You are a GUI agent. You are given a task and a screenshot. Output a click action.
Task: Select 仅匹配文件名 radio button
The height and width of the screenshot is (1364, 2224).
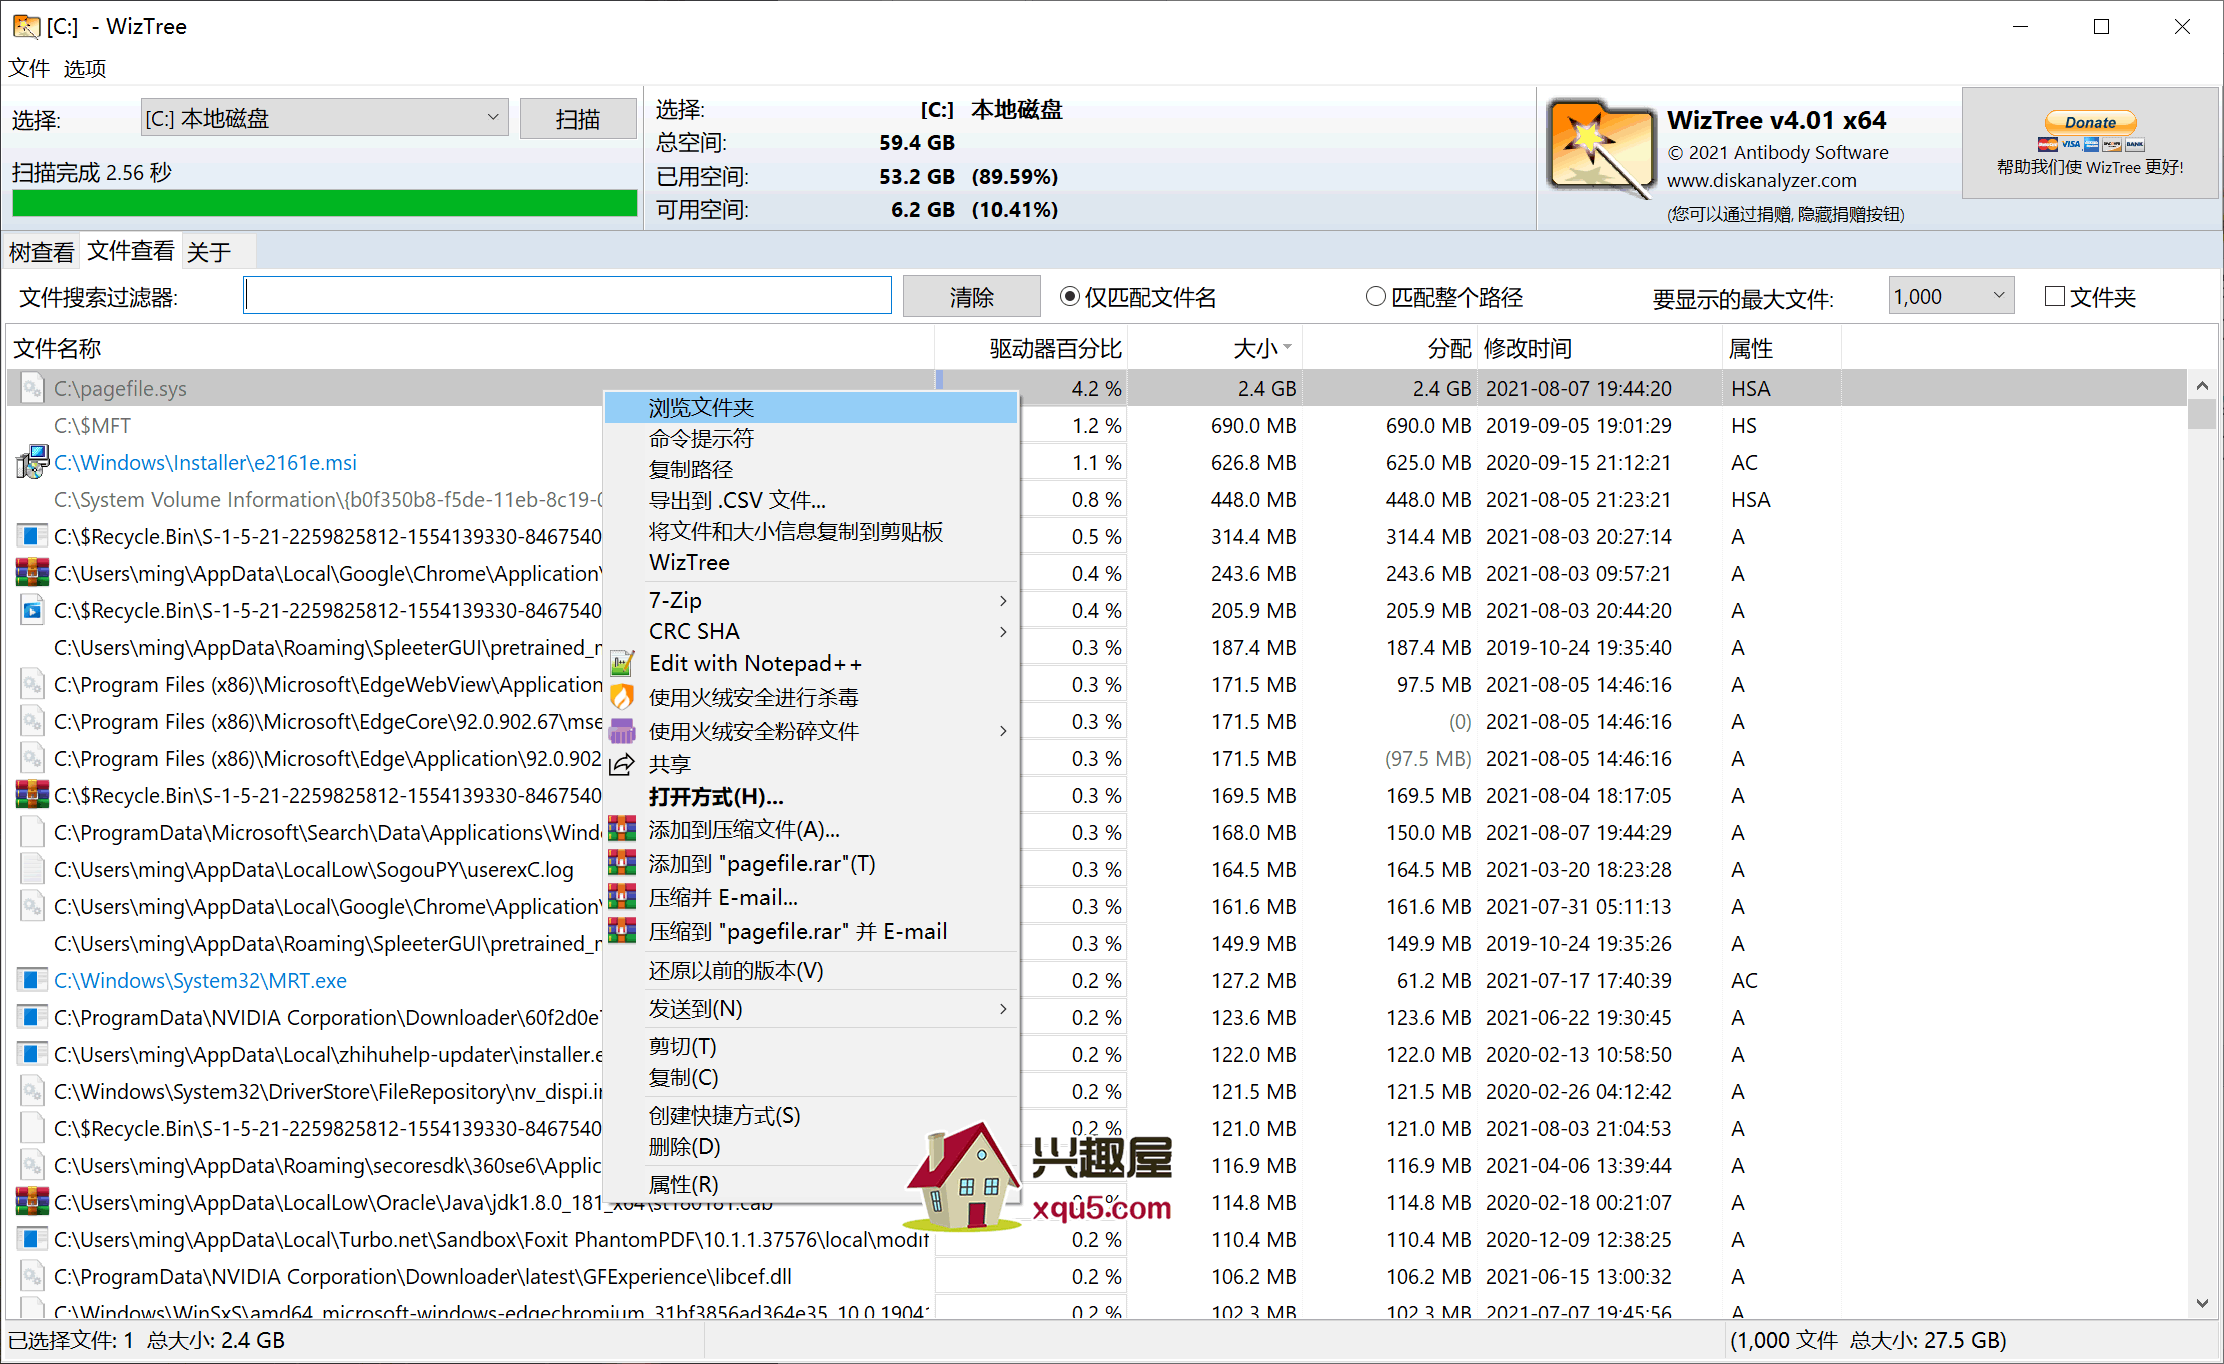[1070, 296]
